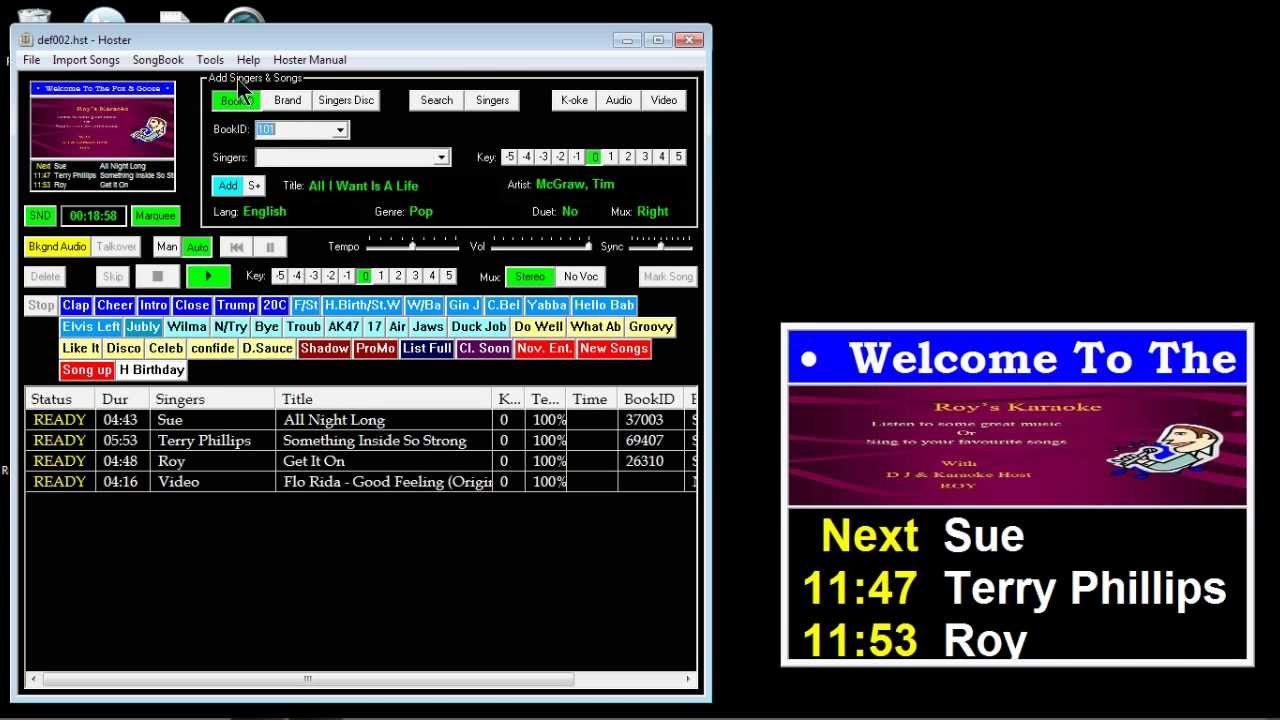This screenshot has height=720, width=1280.
Task: Play the Gin J clip
Action: click(464, 306)
